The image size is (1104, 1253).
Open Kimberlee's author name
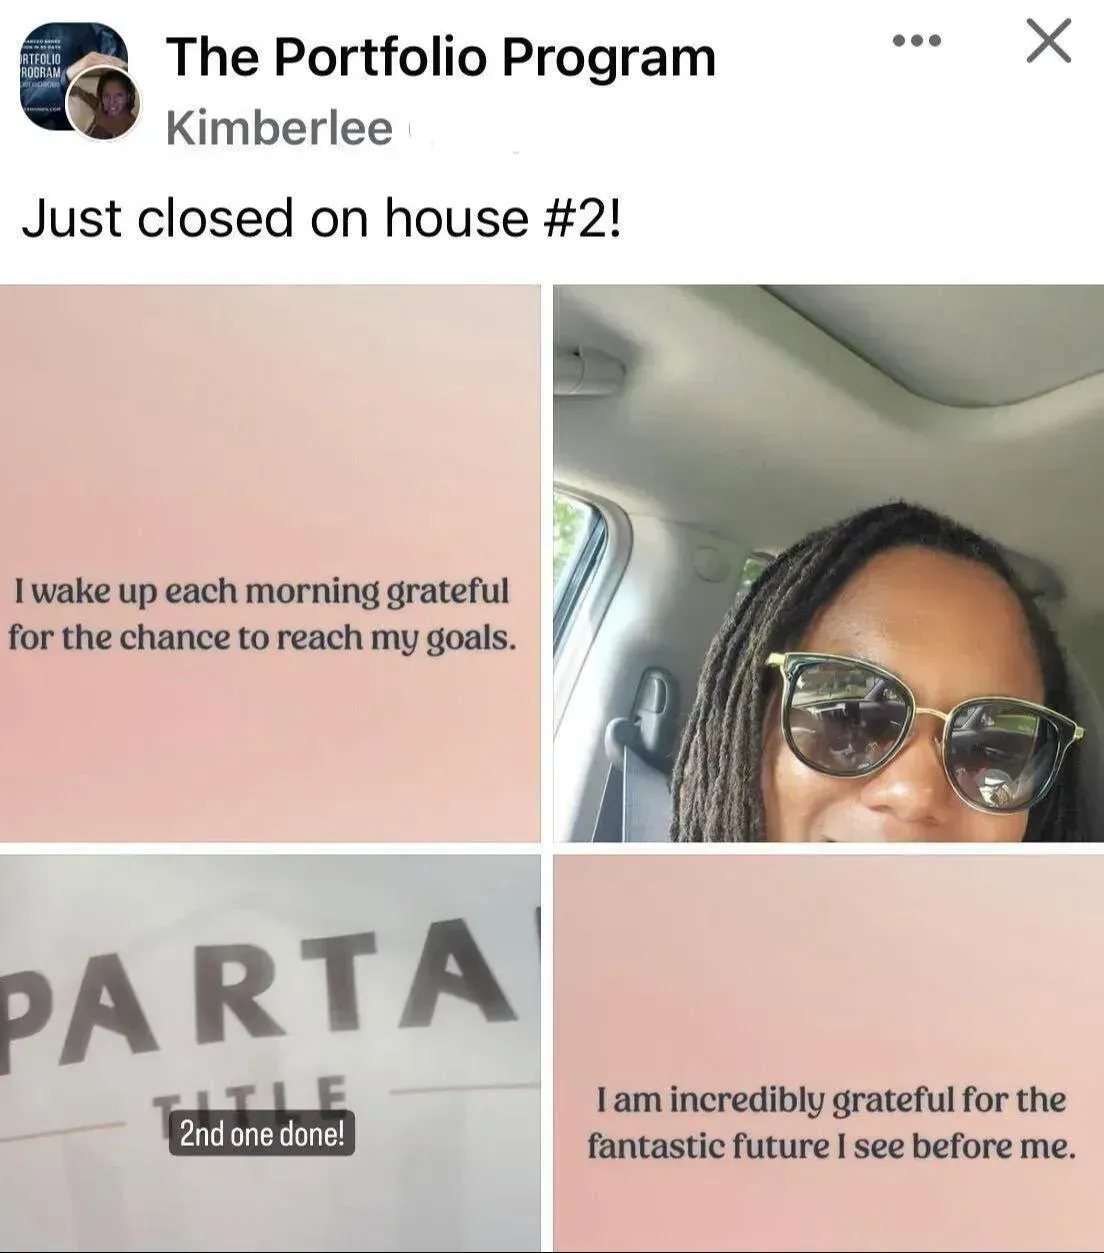click(279, 128)
